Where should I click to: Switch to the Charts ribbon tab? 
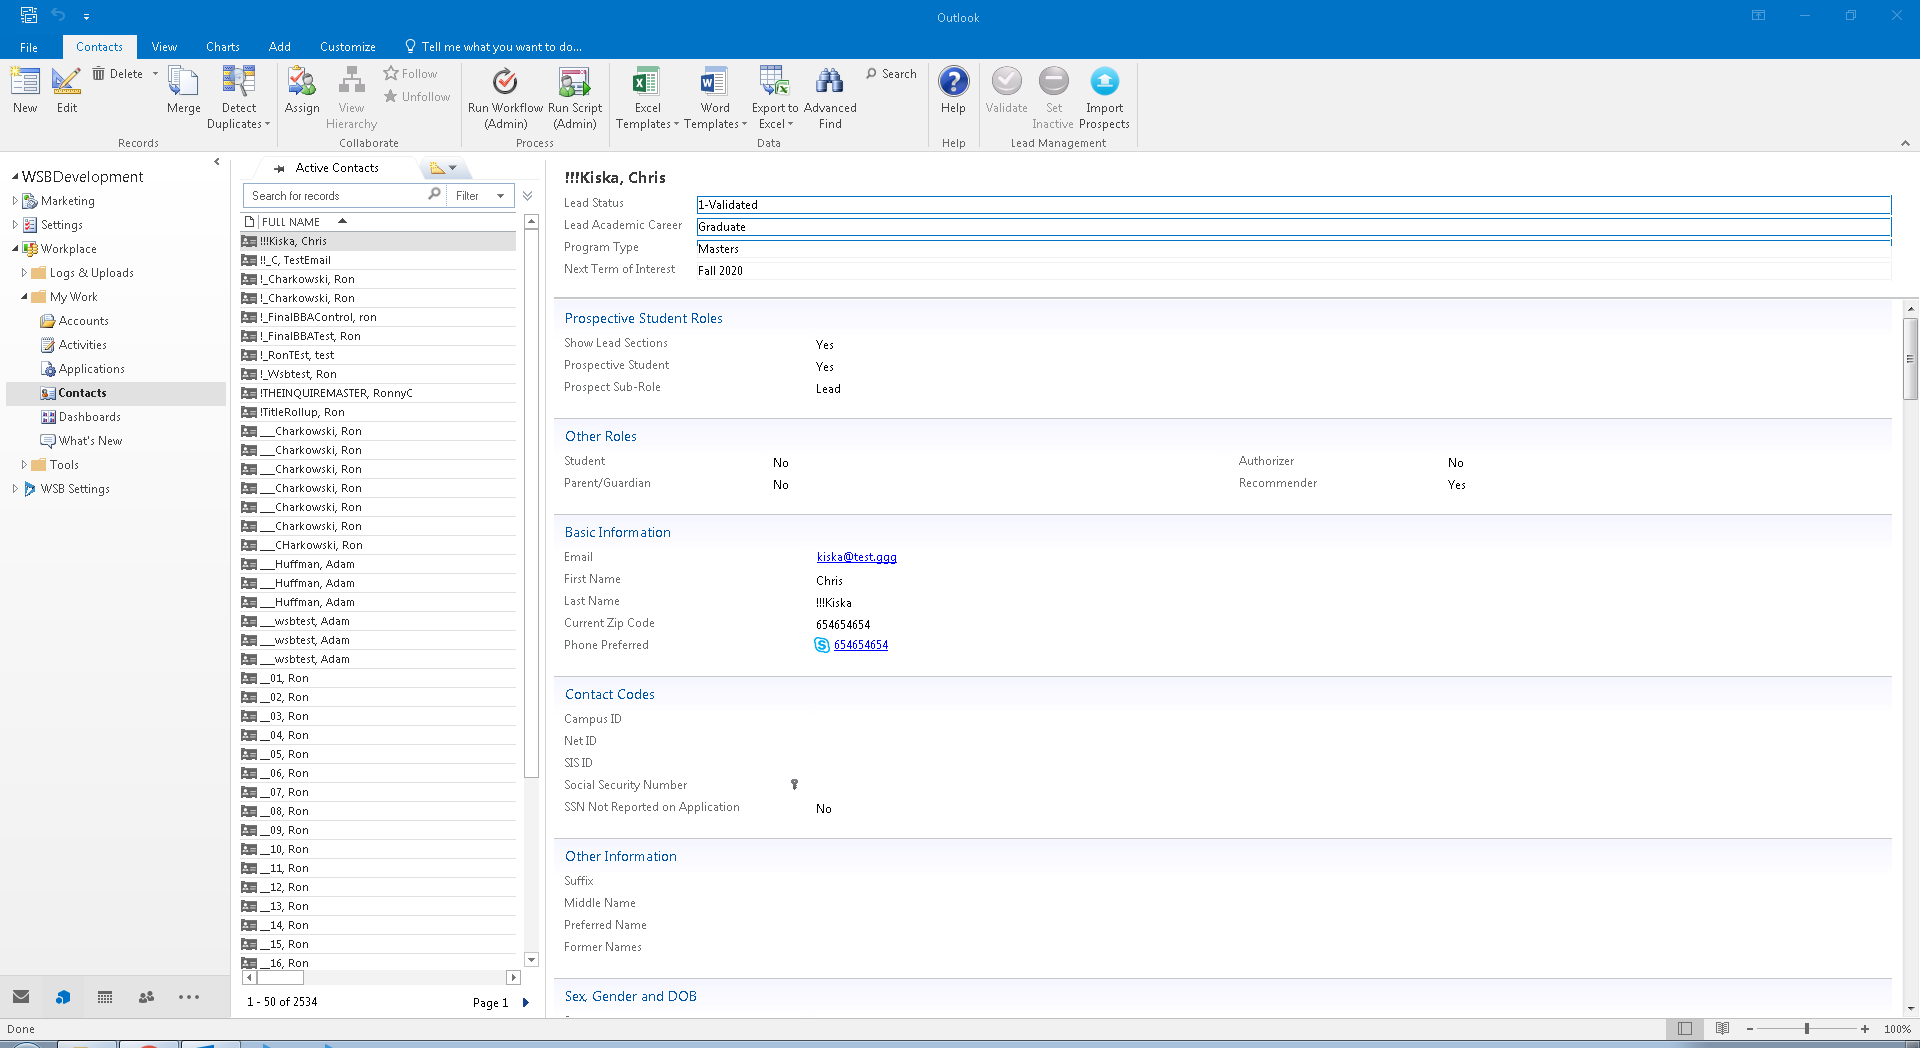tap(222, 47)
